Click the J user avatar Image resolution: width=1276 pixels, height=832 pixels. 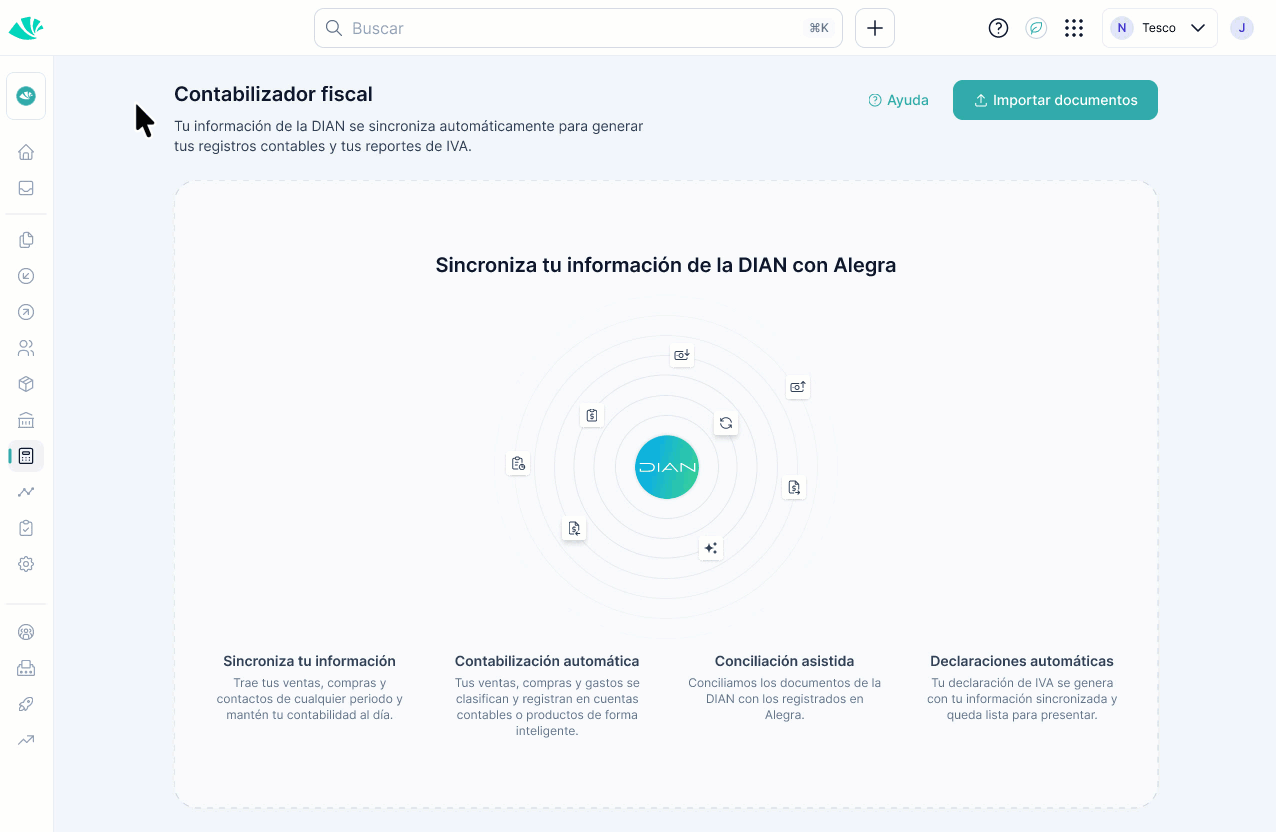click(x=1242, y=28)
